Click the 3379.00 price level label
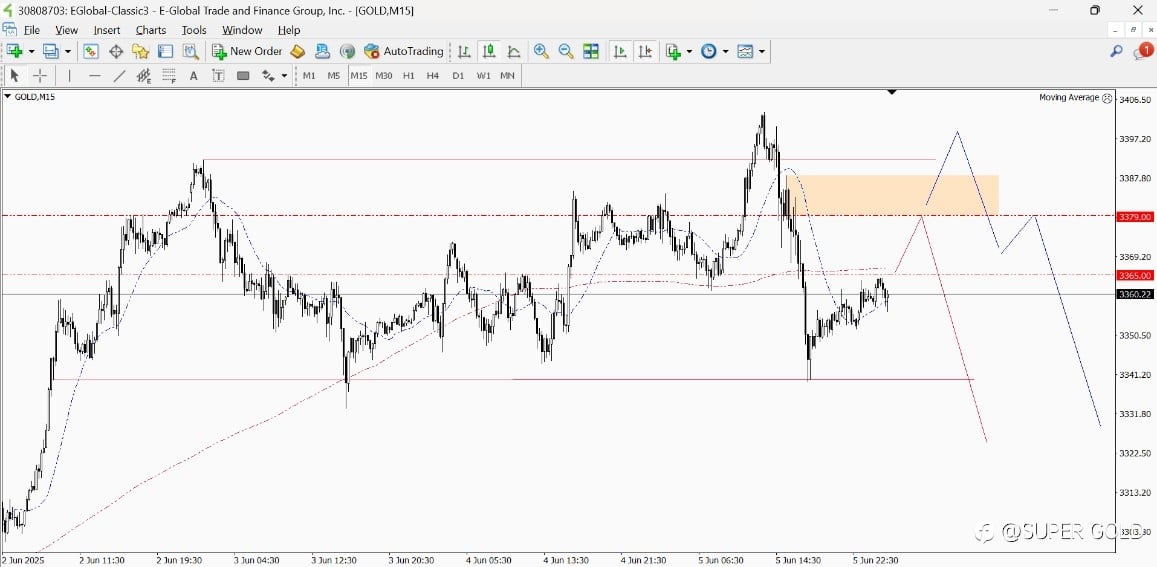The width and height of the screenshot is (1157, 567). coord(1135,217)
